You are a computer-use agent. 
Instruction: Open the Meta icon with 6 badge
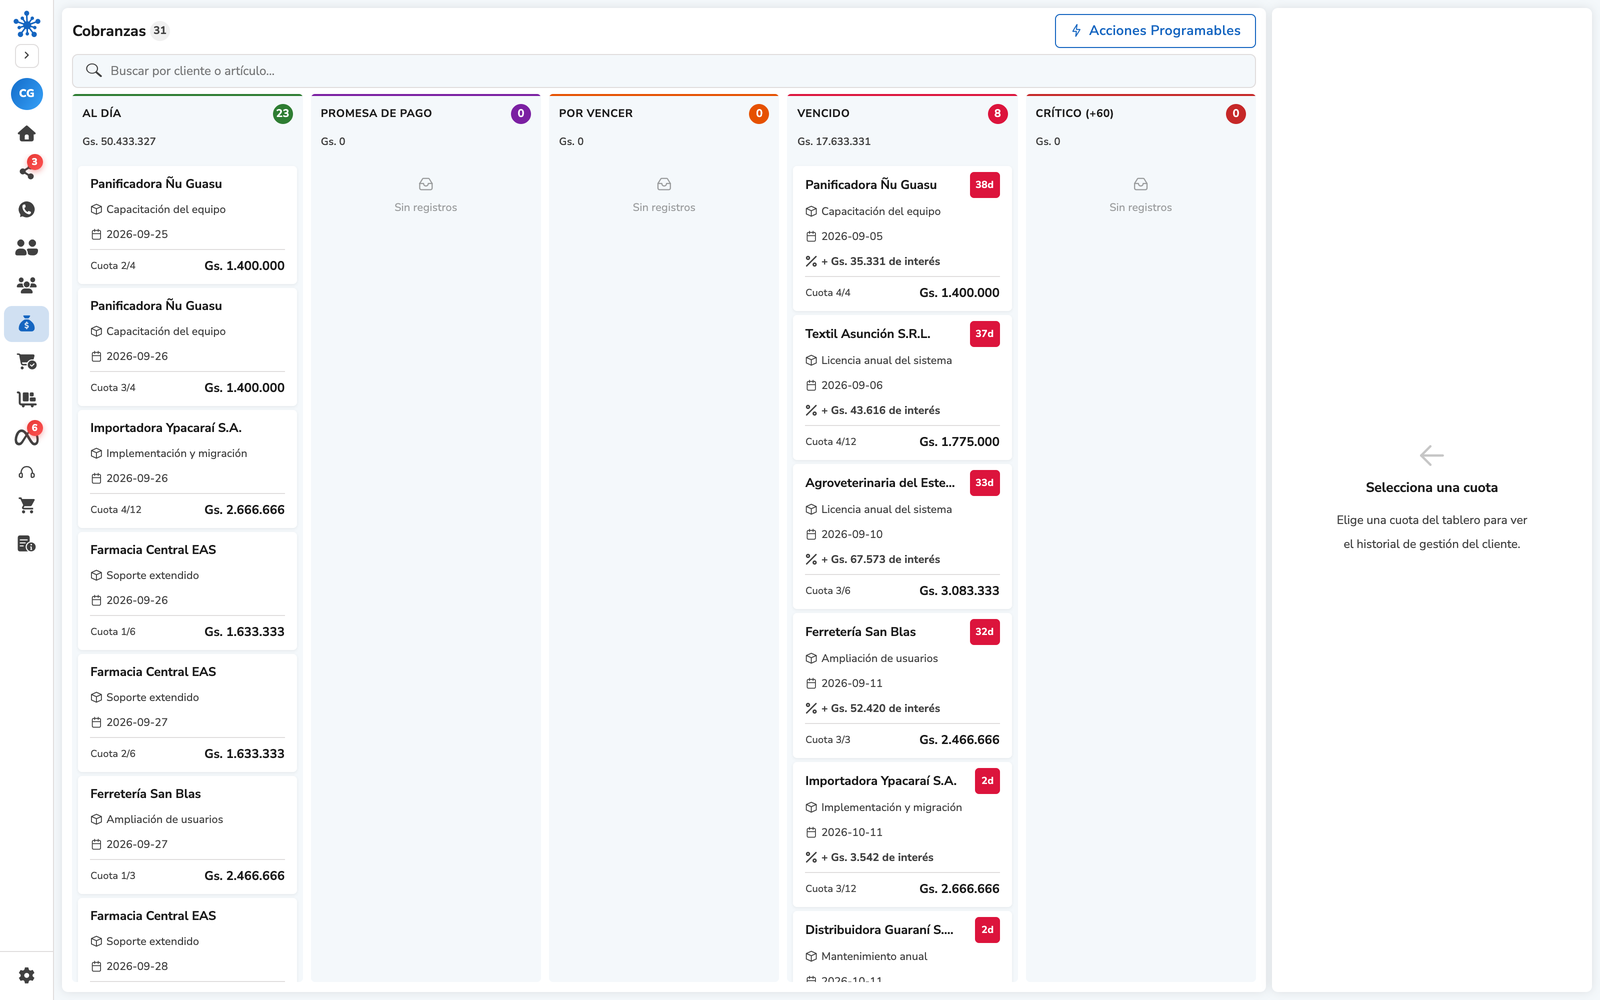27,436
